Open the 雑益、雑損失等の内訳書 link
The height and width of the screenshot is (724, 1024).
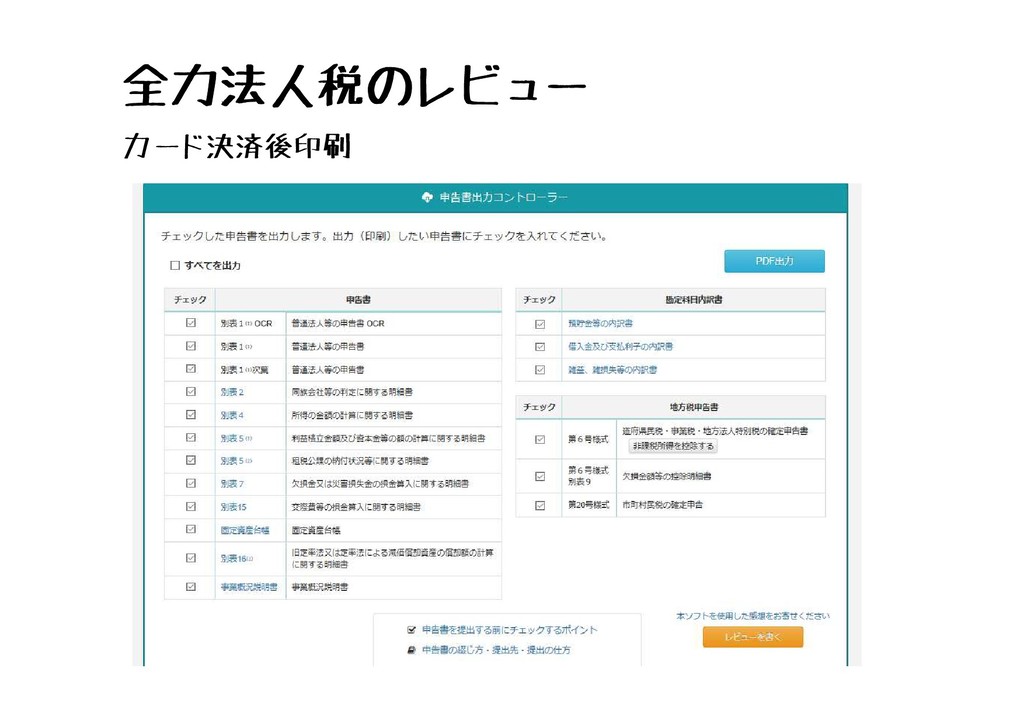613,370
